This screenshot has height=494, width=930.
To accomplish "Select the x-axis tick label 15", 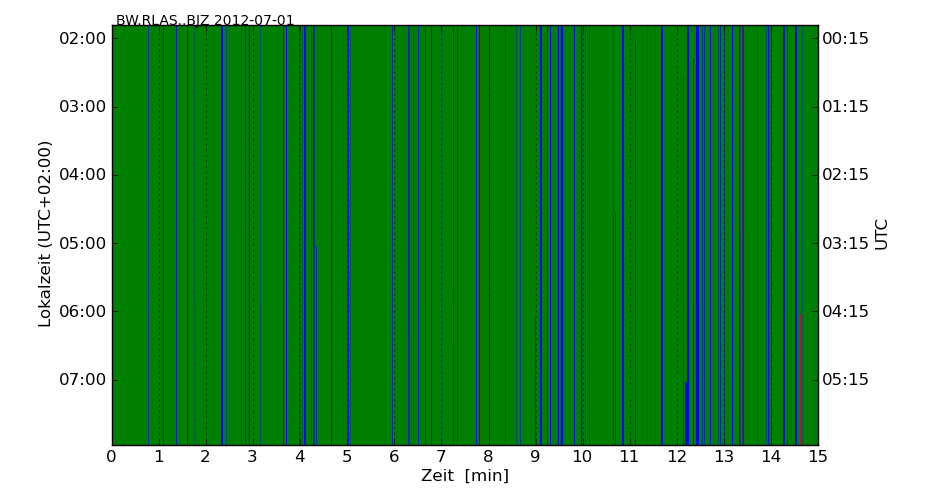I will pos(817,457).
